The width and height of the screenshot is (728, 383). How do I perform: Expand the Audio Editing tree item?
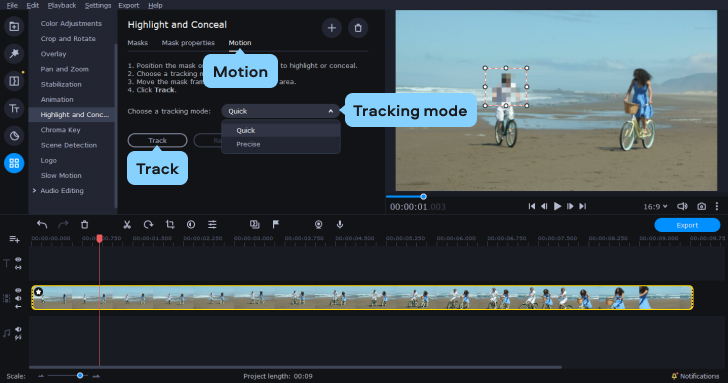[34, 191]
